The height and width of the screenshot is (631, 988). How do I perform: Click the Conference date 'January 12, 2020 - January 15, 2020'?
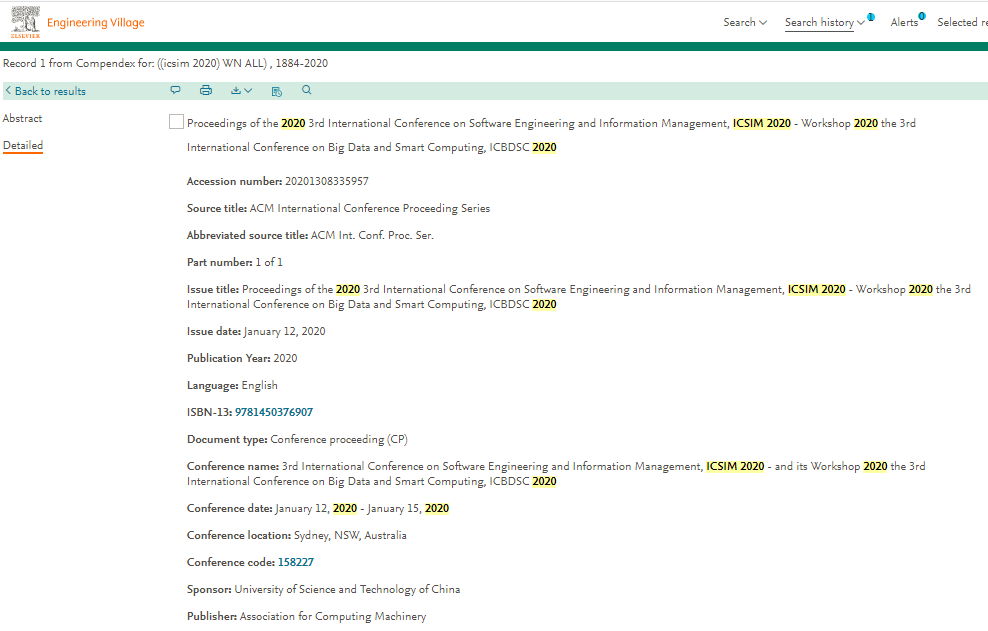click(362, 509)
